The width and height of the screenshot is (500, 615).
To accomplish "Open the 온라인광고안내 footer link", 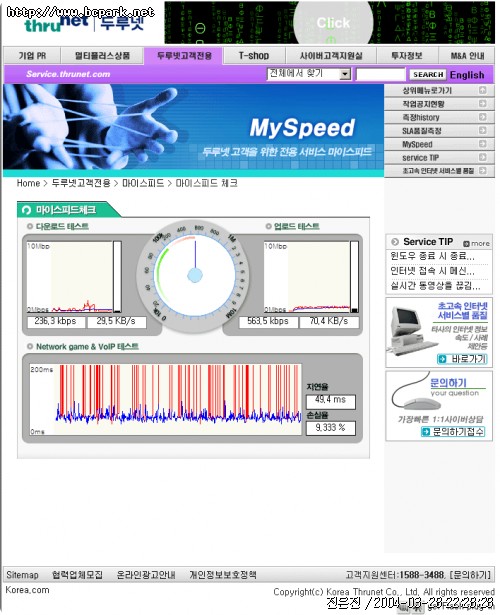I will click(x=146, y=575).
